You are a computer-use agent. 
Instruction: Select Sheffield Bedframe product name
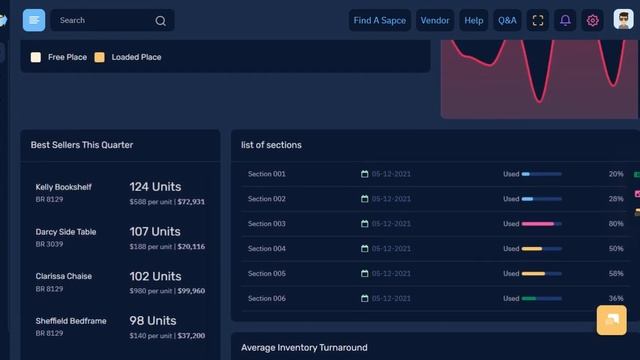tap(71, 321)
